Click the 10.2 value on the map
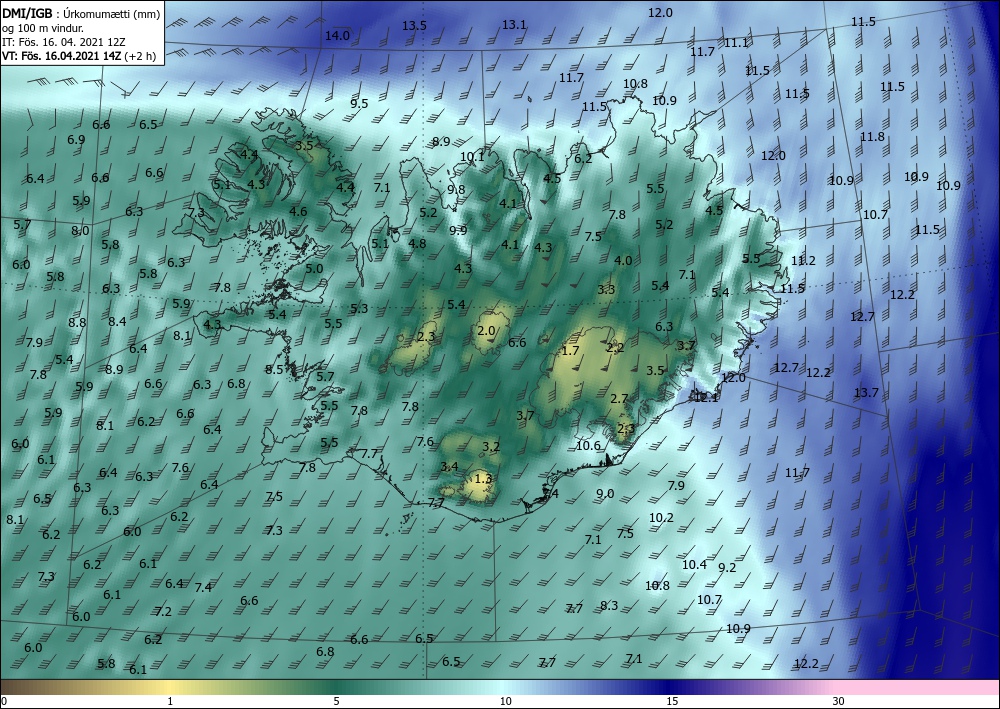The image size is (1000, 709). pyautogui.click(x=661, y=517)
